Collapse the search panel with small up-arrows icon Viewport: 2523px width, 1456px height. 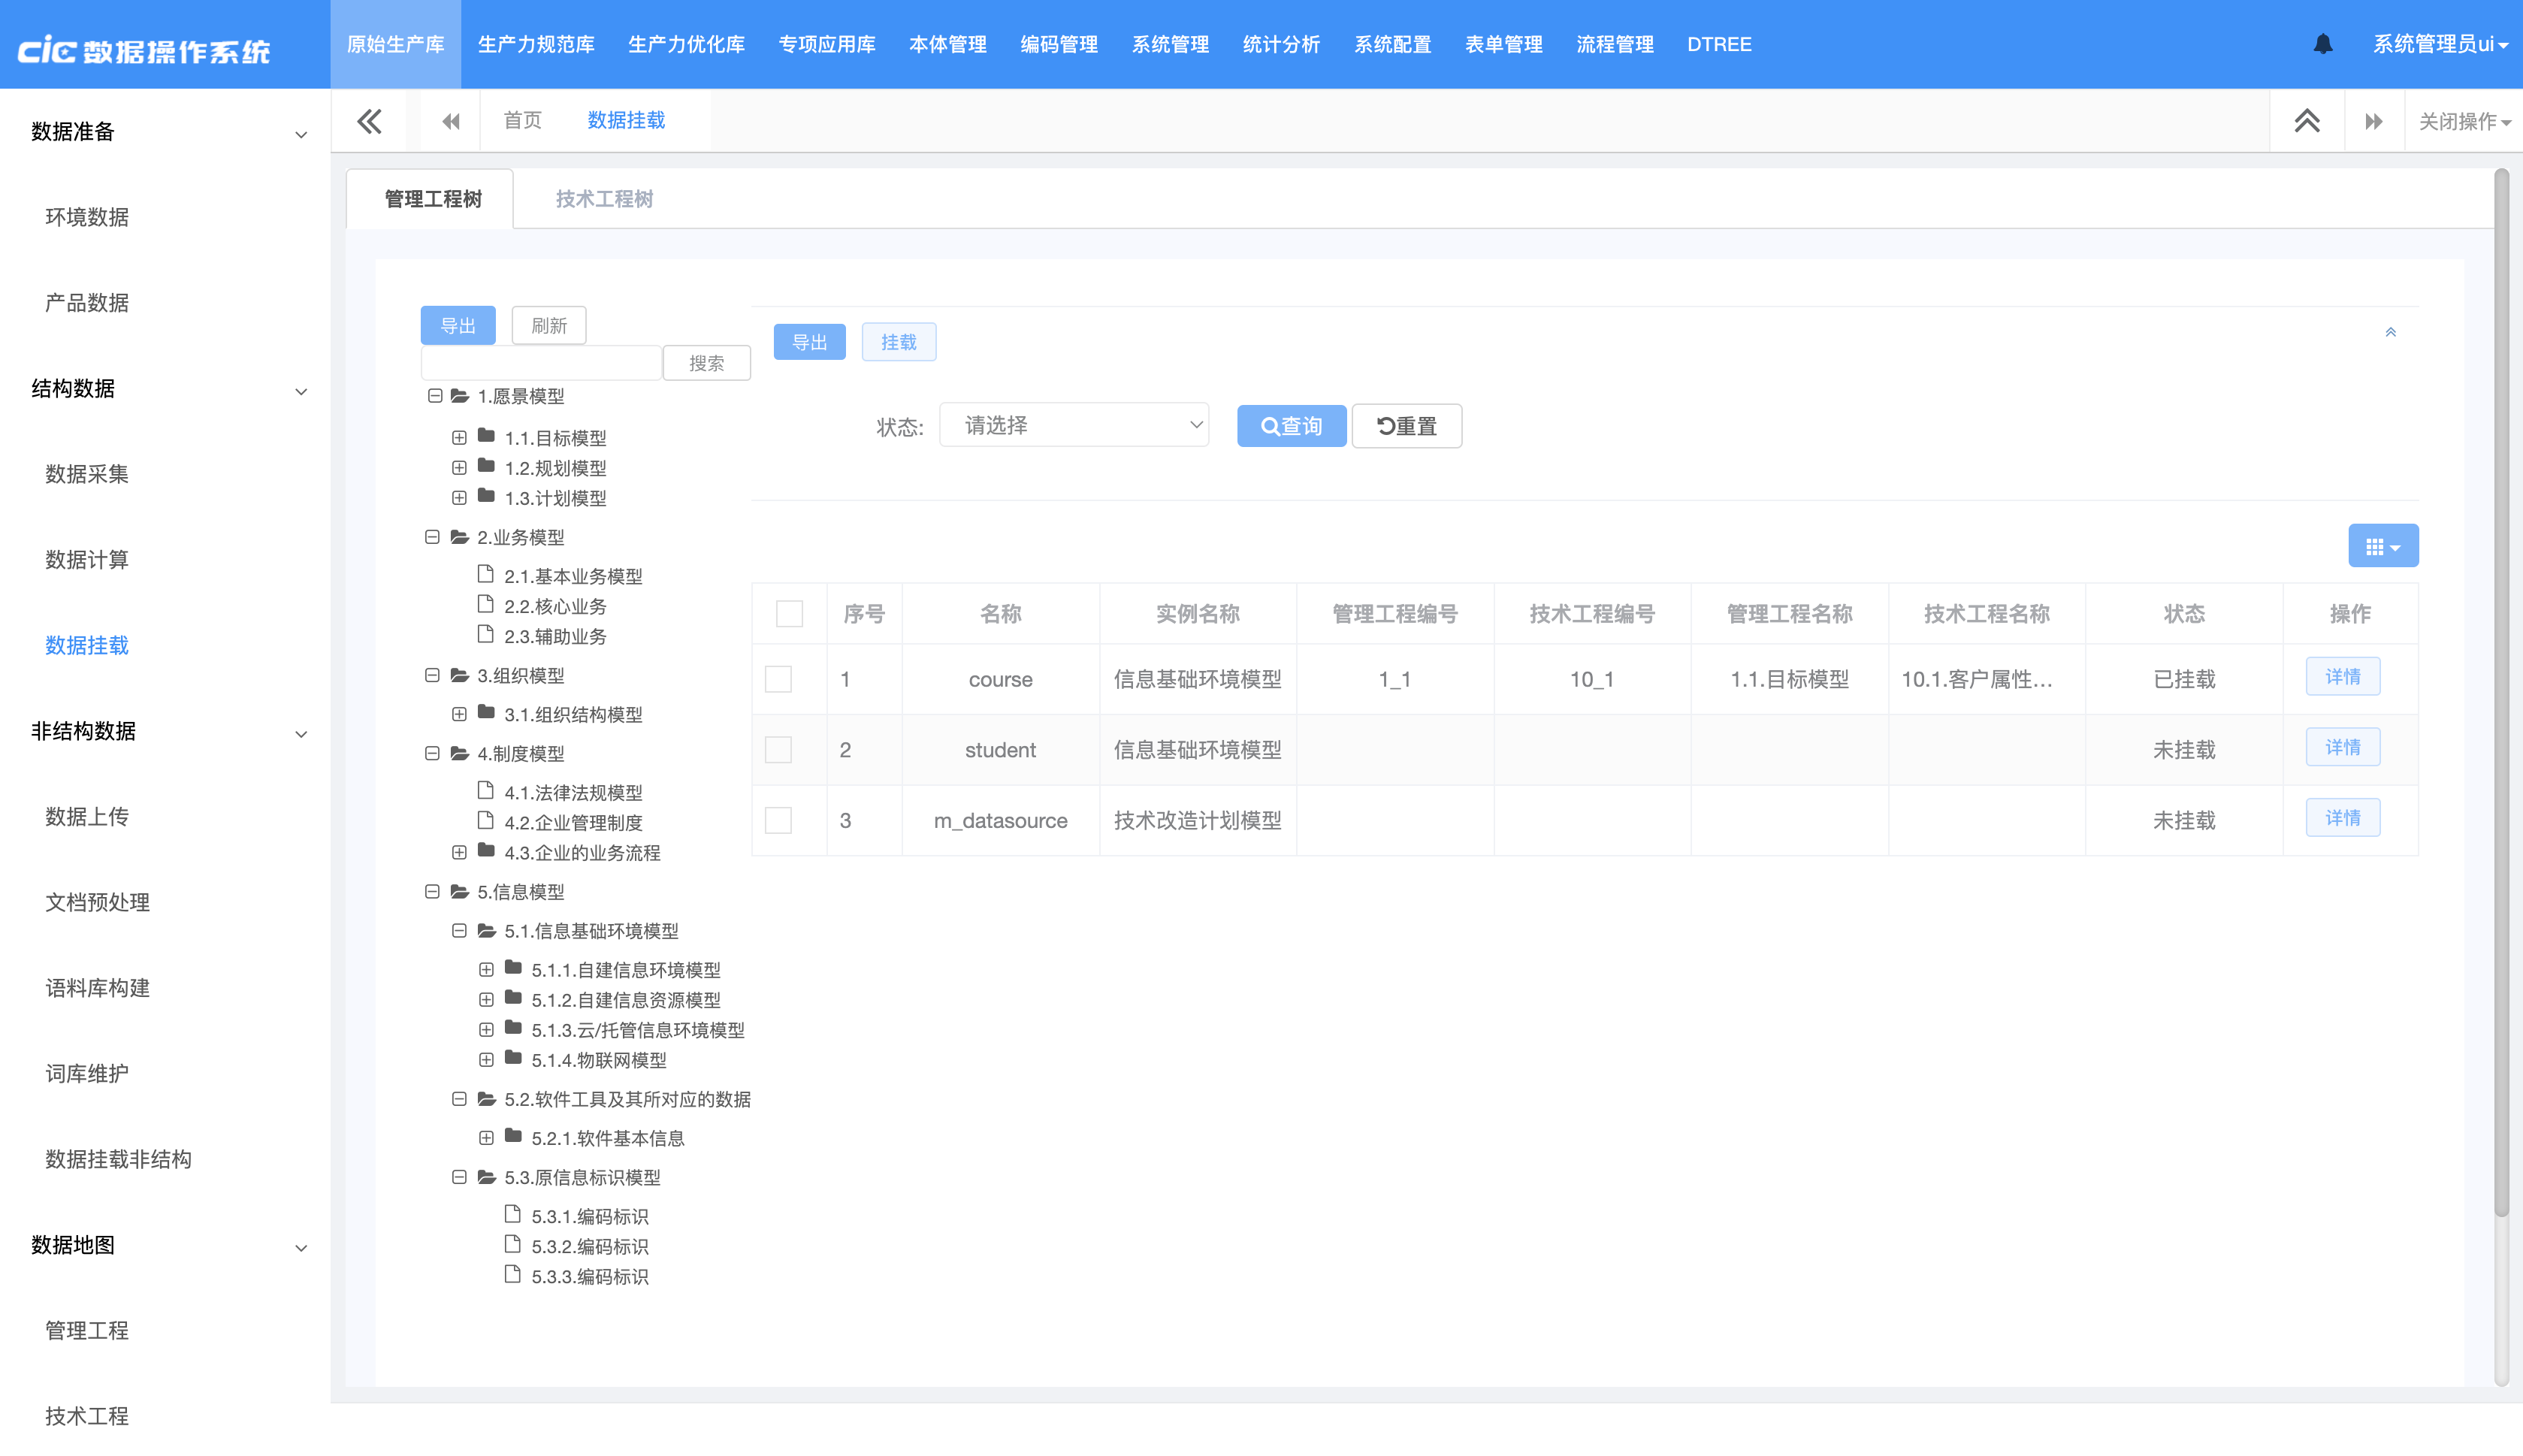click(x=2390, y=332)
